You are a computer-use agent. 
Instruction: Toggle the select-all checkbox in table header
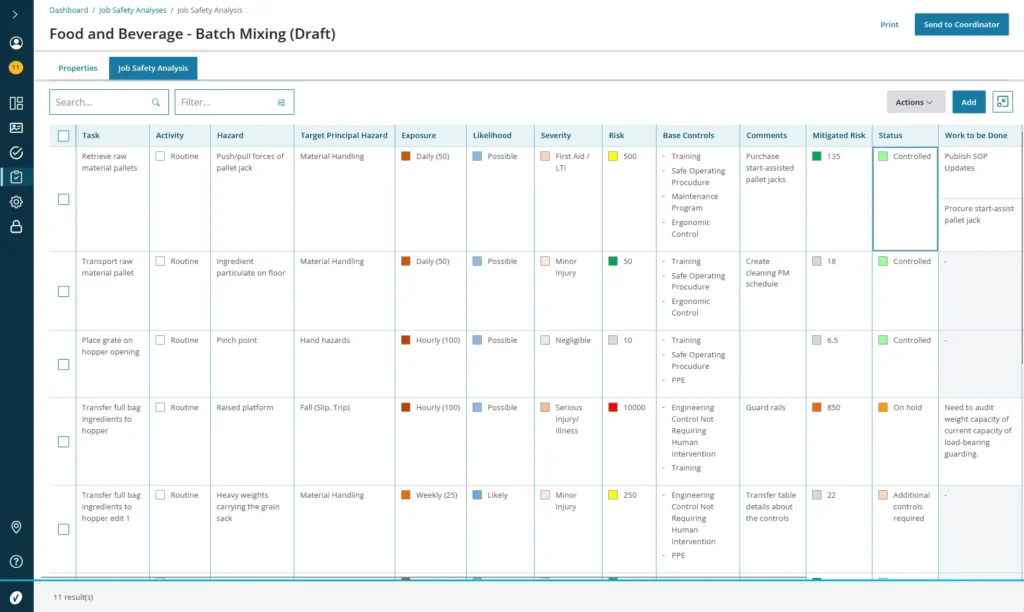click(x=64, y=136)
